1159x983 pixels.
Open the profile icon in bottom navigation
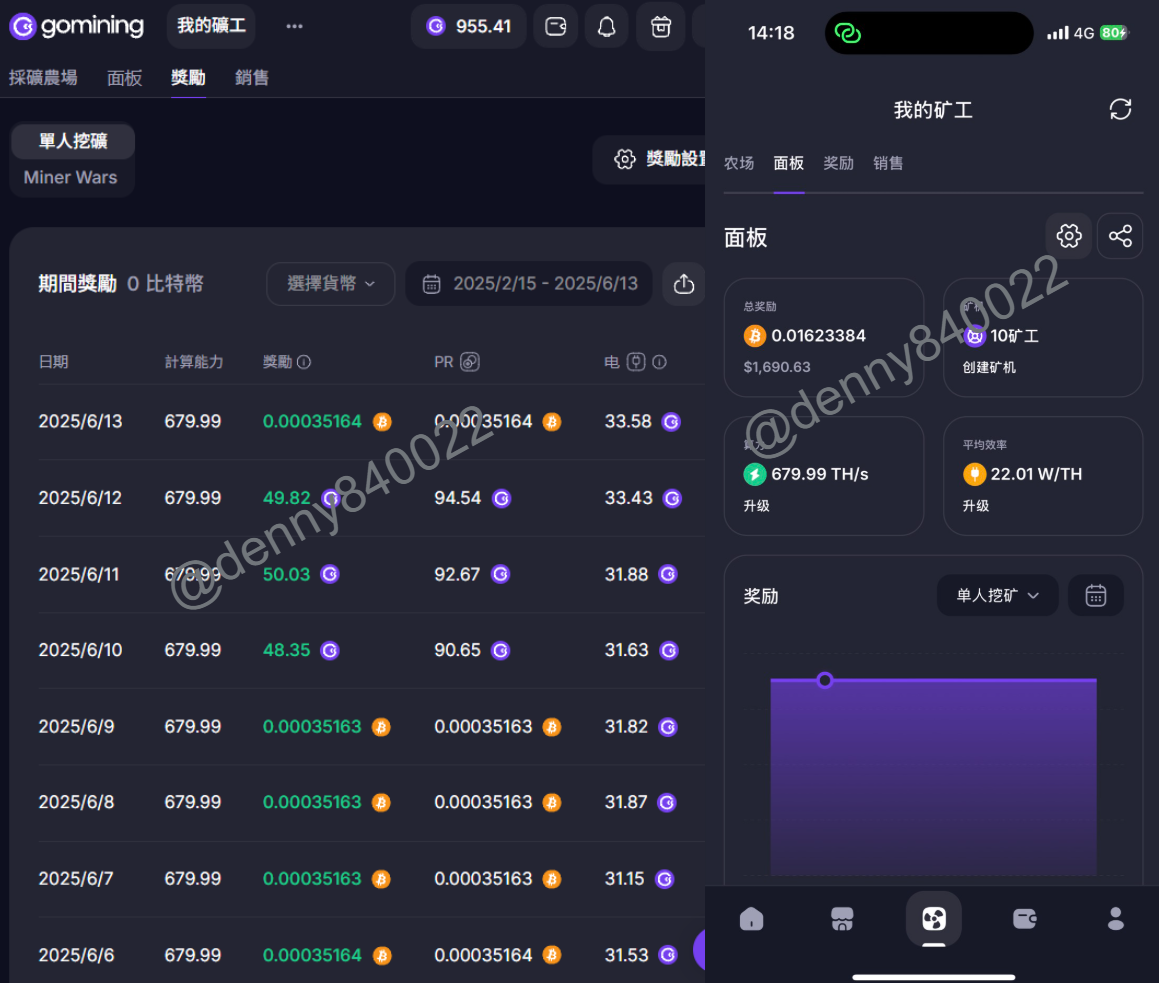(1116, 919)
